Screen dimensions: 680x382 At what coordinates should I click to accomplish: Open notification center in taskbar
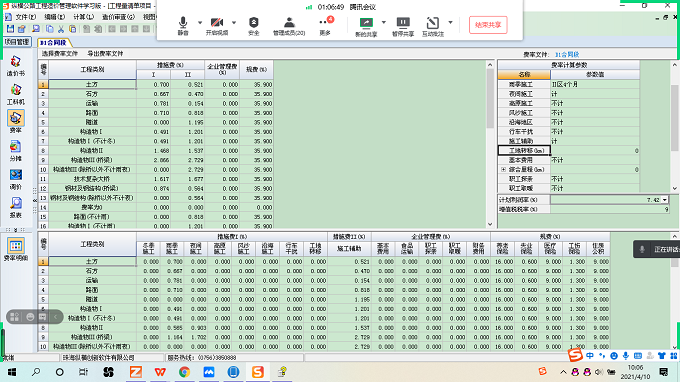click(x=664, y=372)
